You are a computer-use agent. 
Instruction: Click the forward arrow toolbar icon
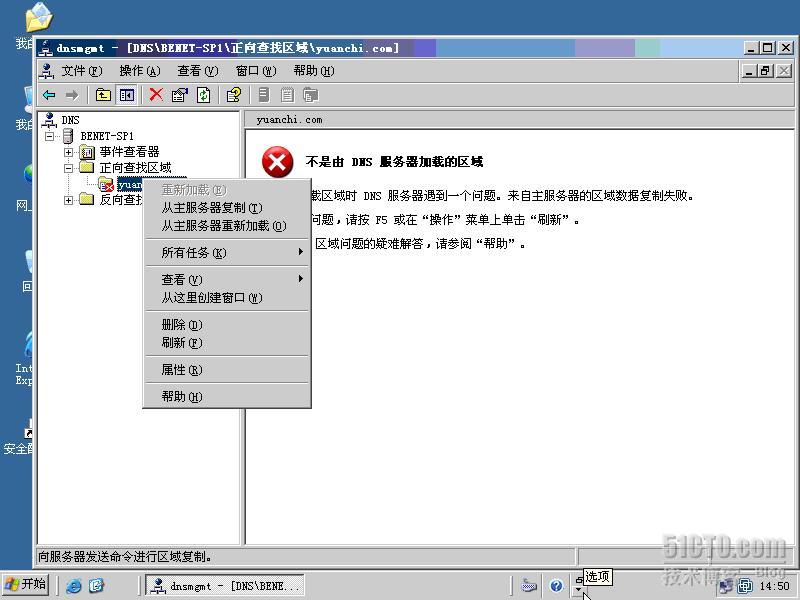[72, 95]
